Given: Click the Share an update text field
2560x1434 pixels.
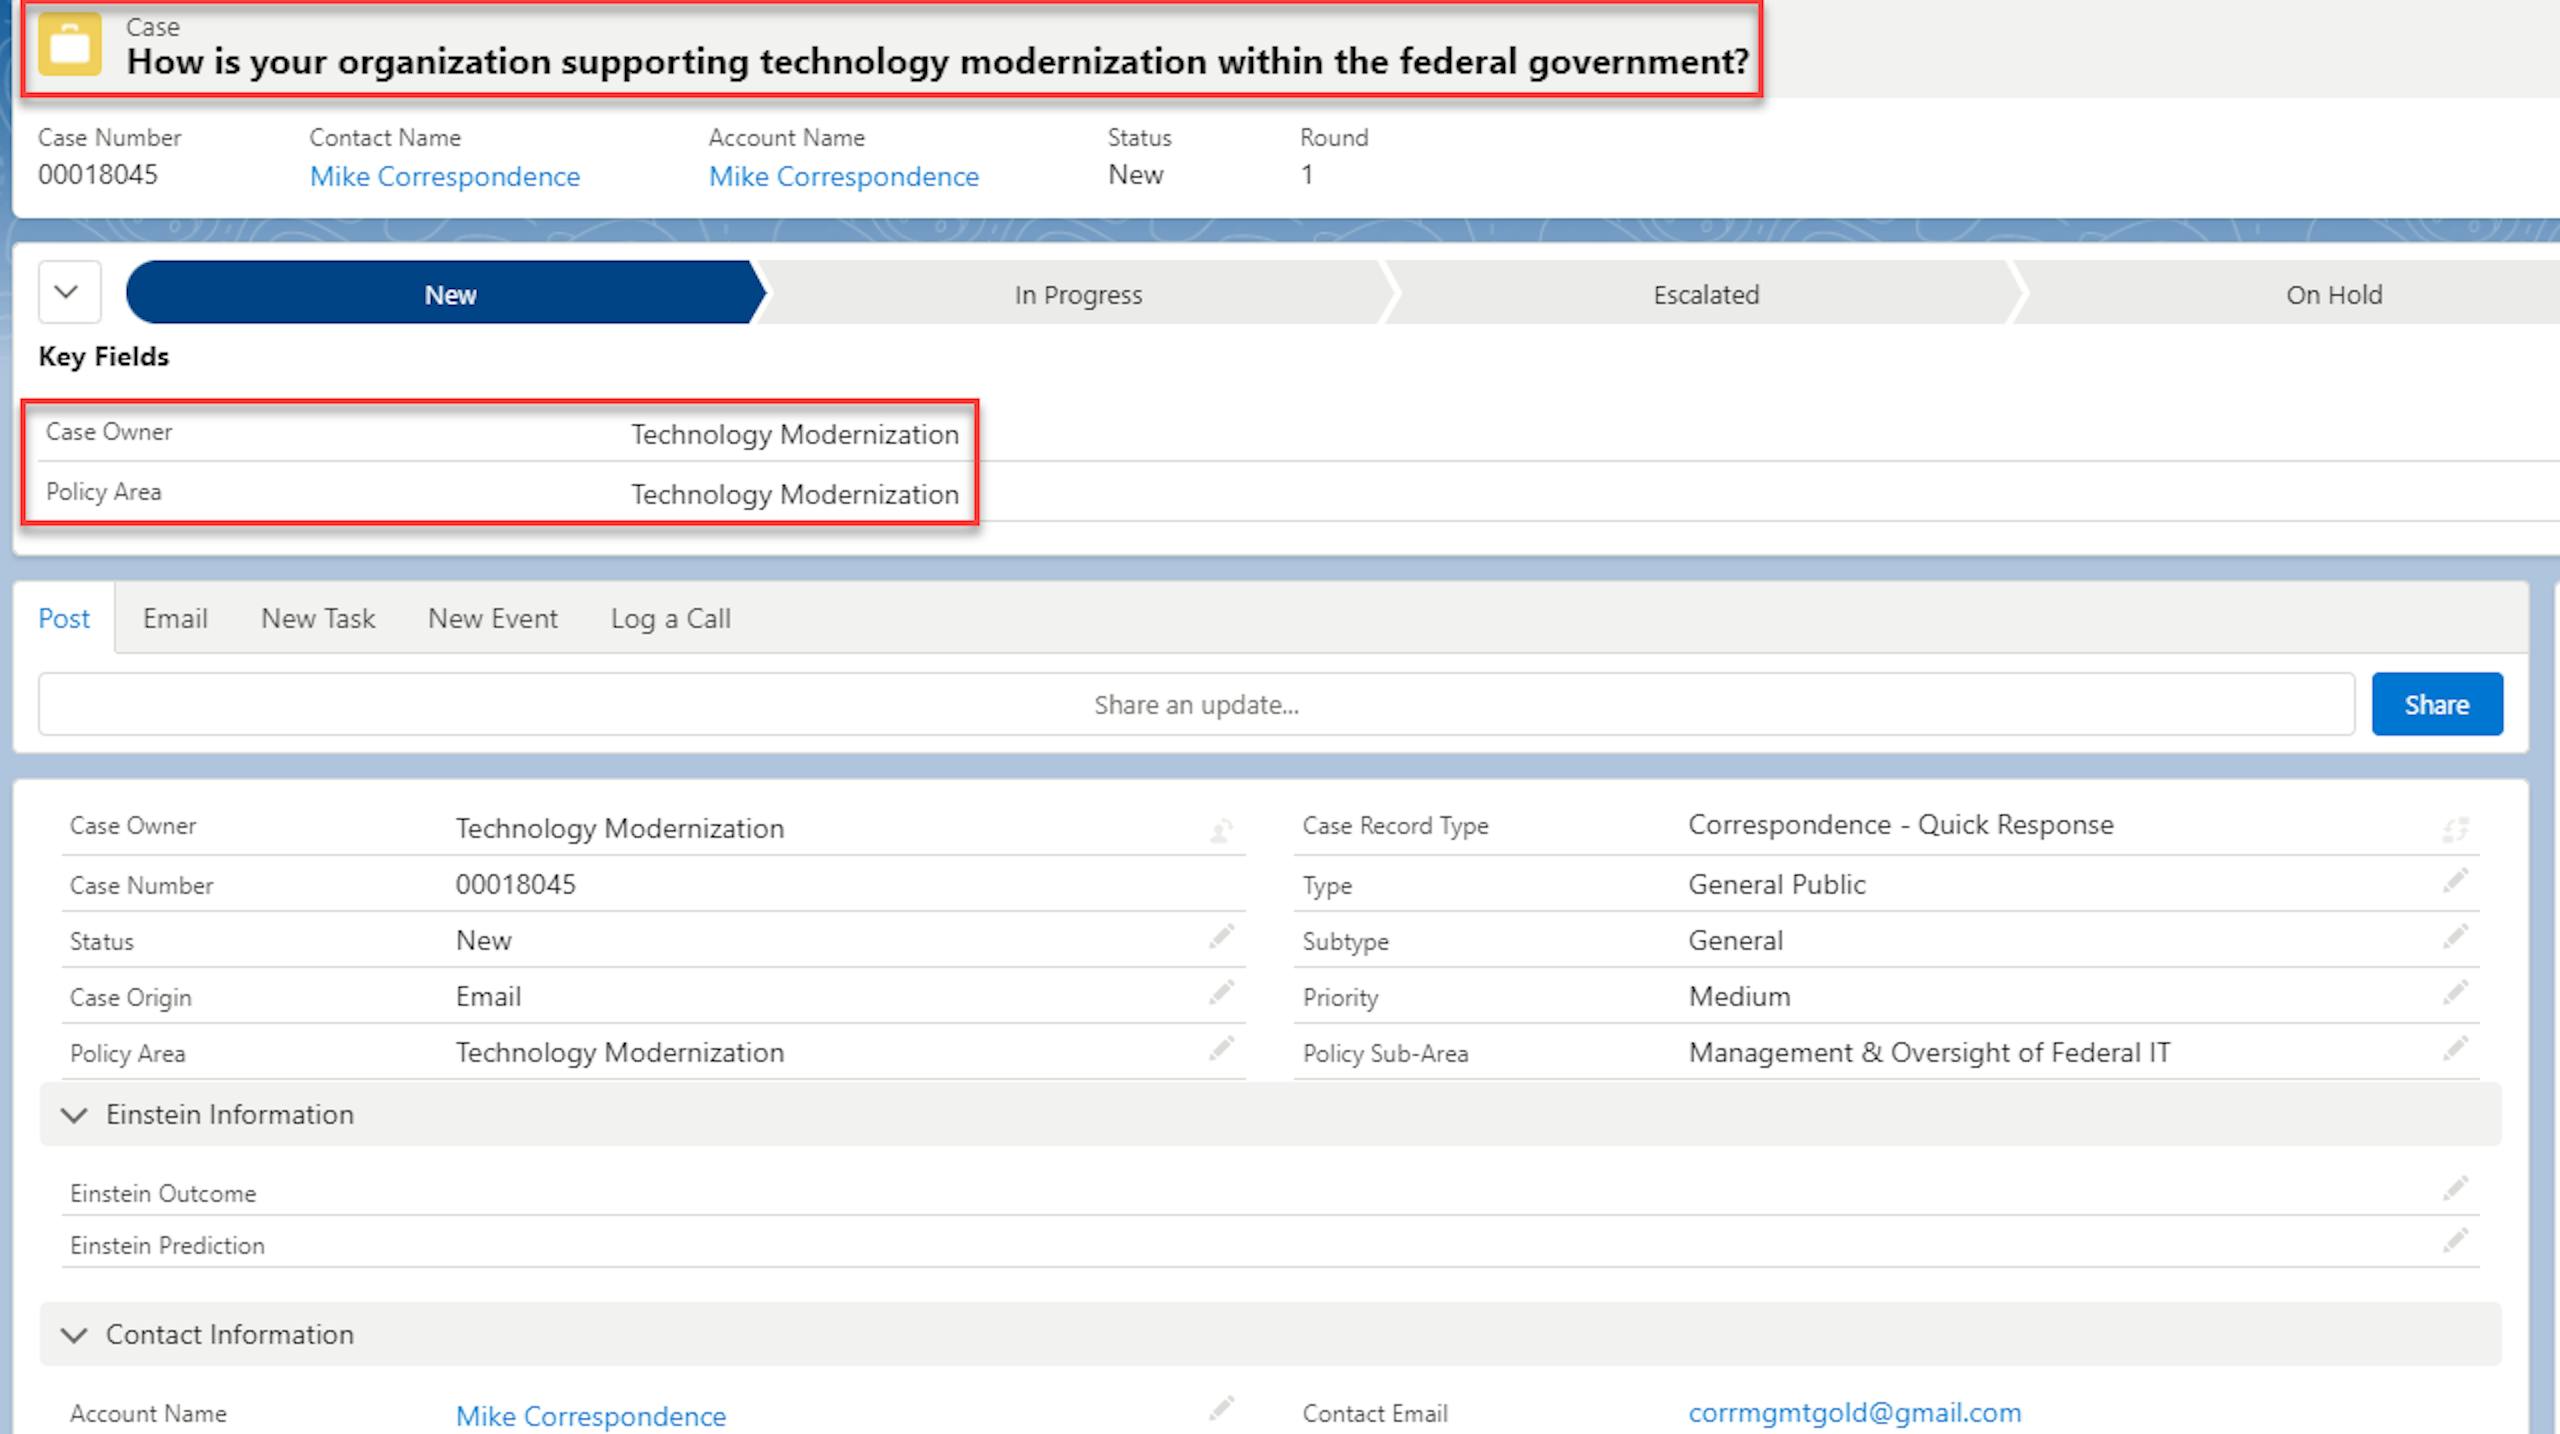Looking at the screenshot, I should coord(1196,705).
